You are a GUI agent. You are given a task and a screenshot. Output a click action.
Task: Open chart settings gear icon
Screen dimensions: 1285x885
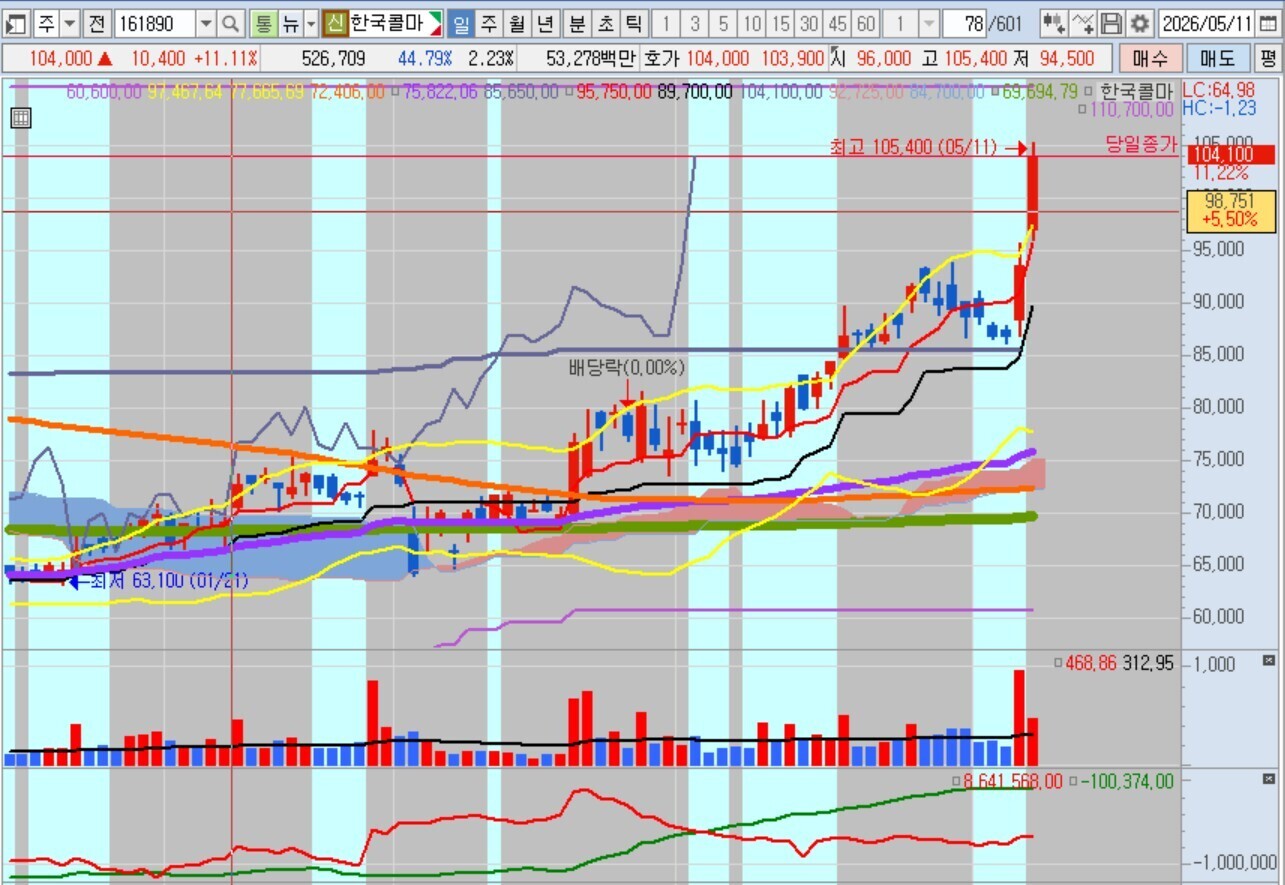pos(1140,23)
